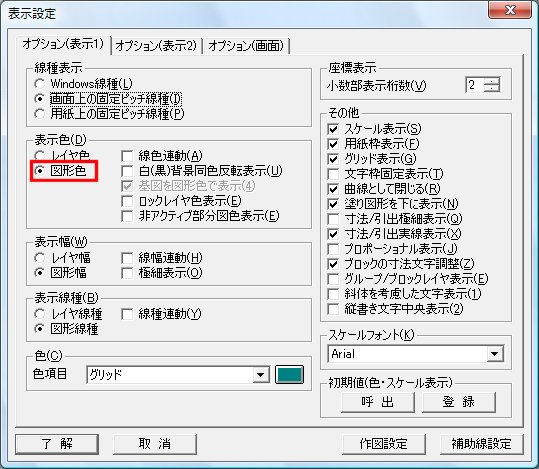Image resolution: width=539 pixels, height=469 pixels.
Task: Click the teal grid color swatch
Action: coord(289,374)
